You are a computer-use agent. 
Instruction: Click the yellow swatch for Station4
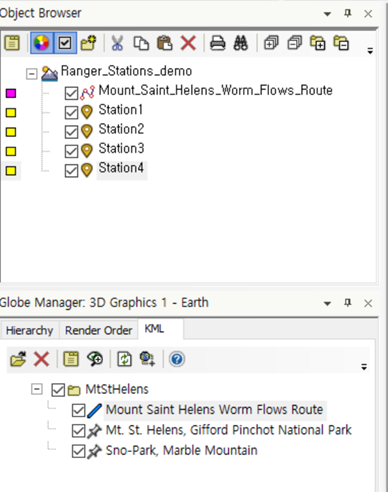(x=11, y=171)
